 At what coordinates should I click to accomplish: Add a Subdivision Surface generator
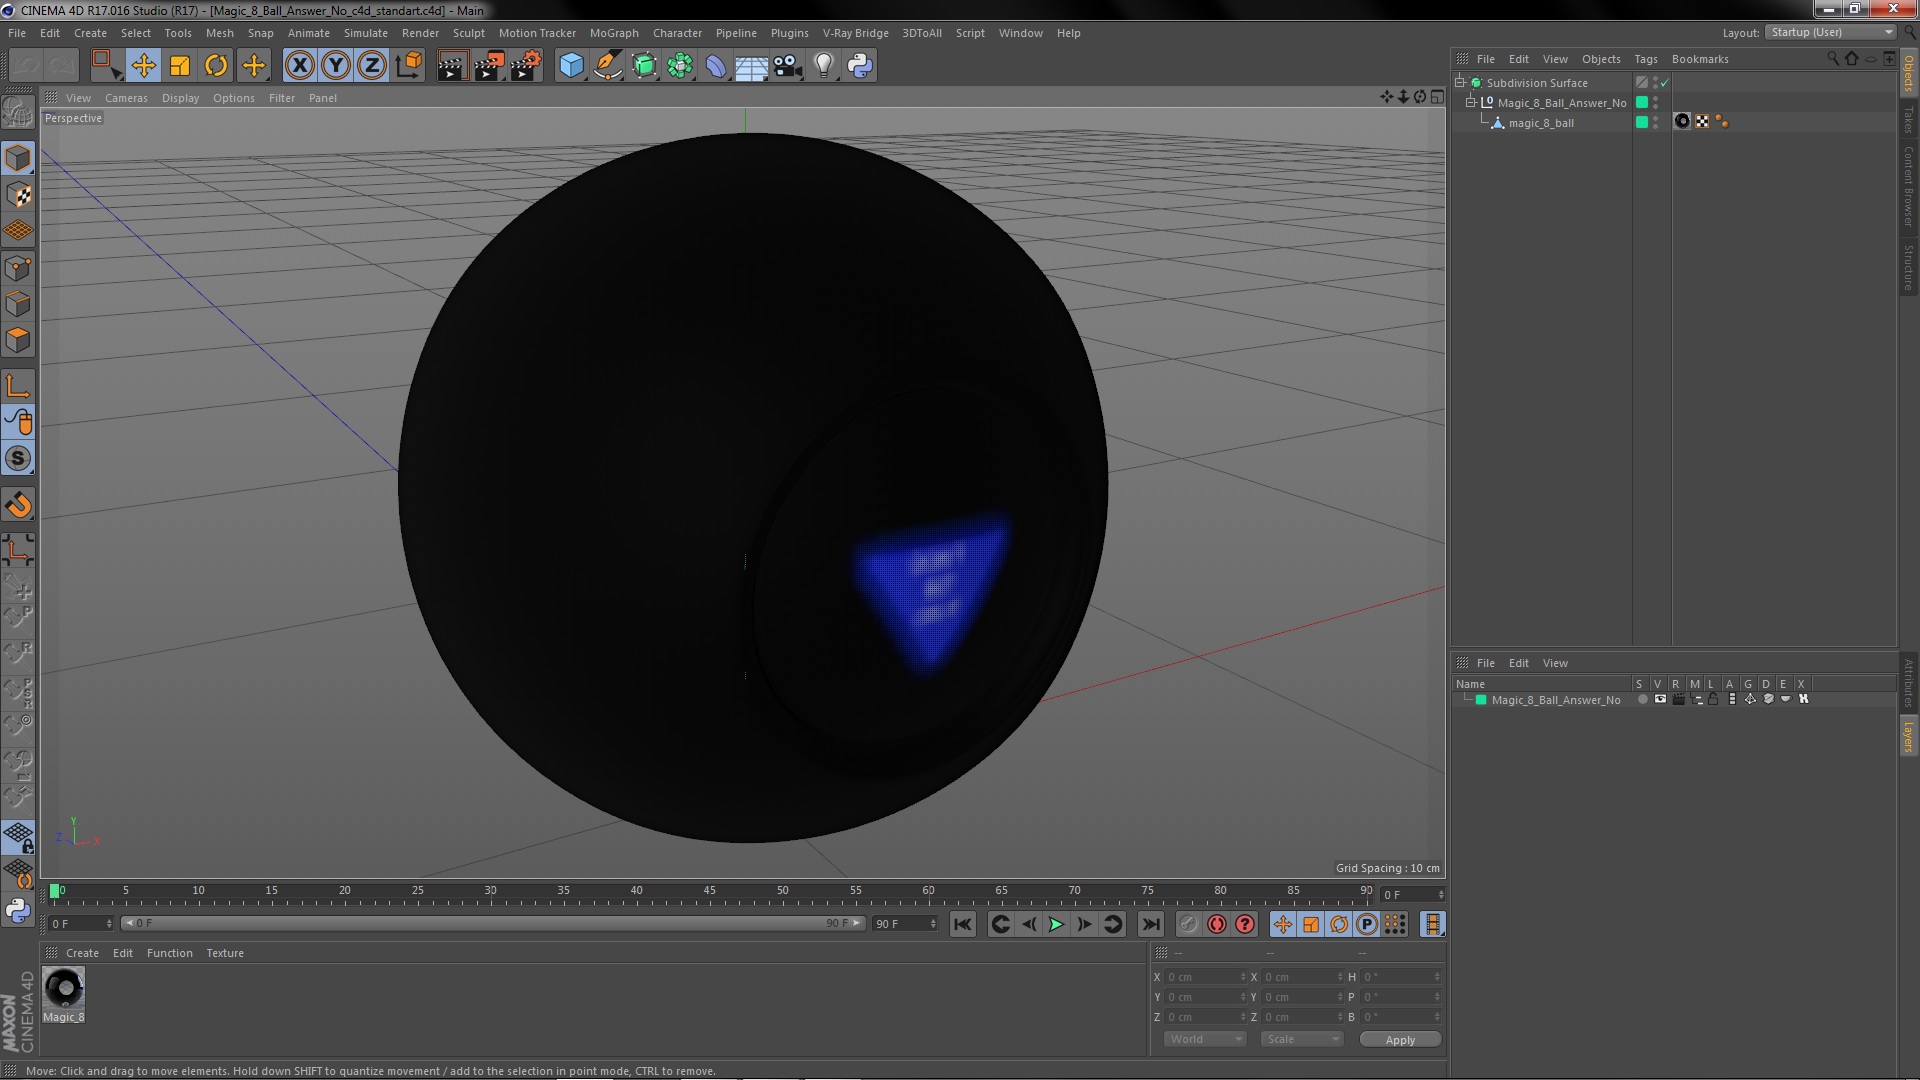click(644, 66)
